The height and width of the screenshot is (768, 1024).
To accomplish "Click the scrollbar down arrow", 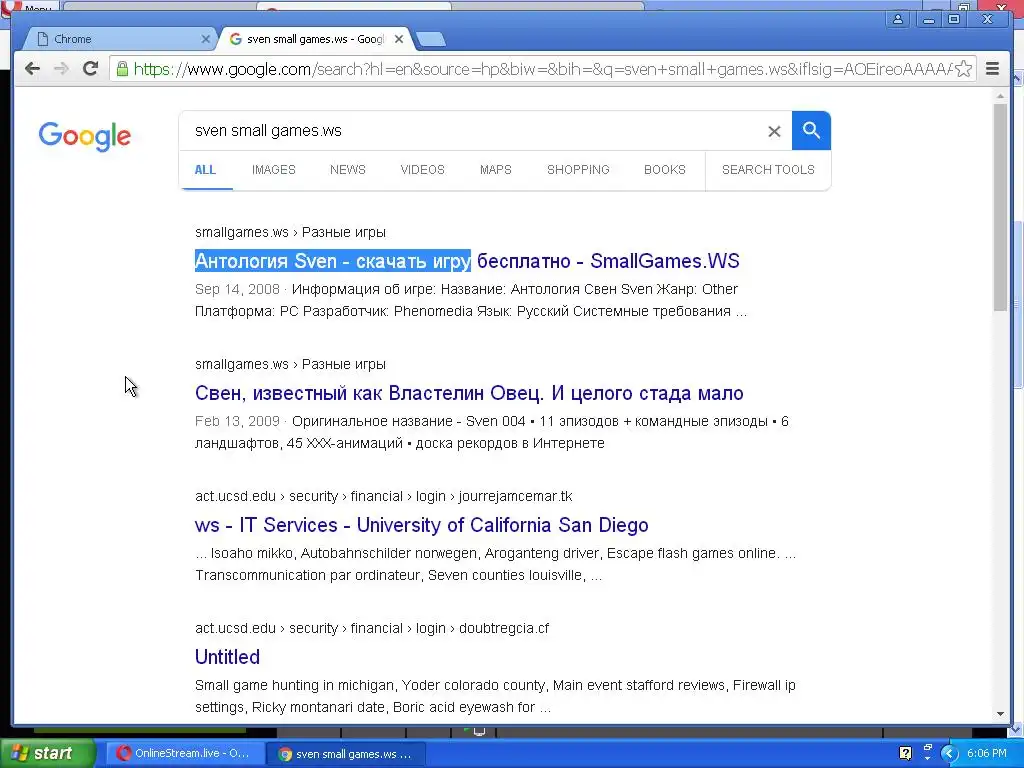I will [1000, 714].
